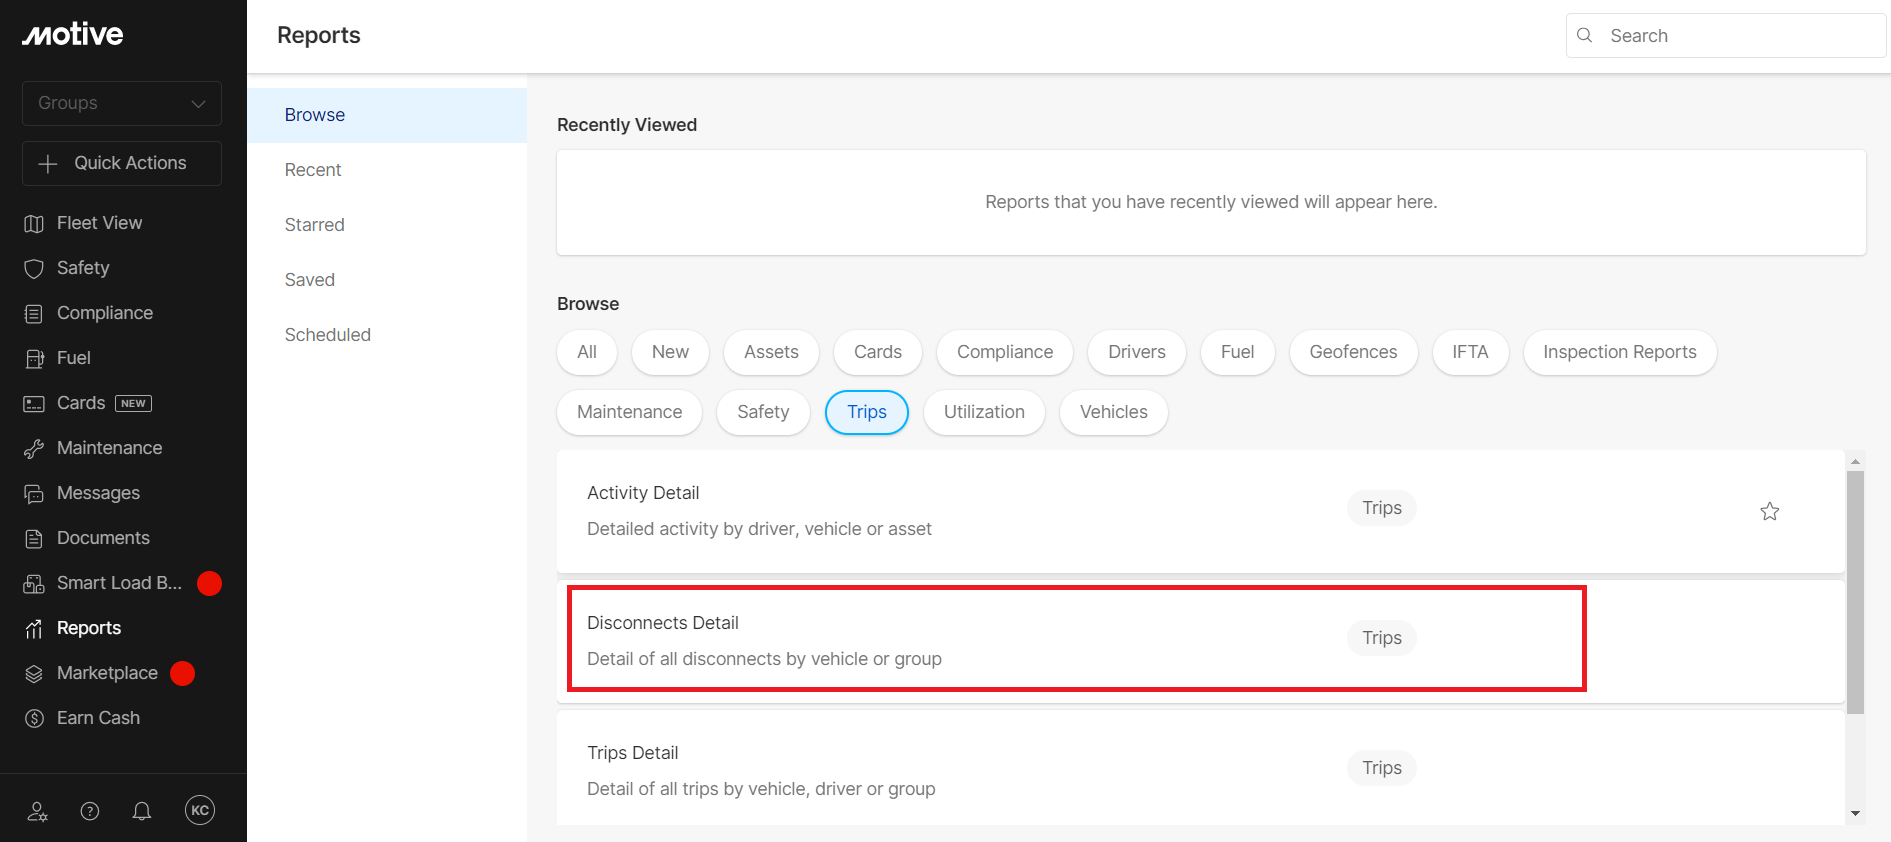Image resolution: width=1891 pixels, height=842 pixels.
Task: Click the KC profile avatar
Action: [x=200, y=810]
